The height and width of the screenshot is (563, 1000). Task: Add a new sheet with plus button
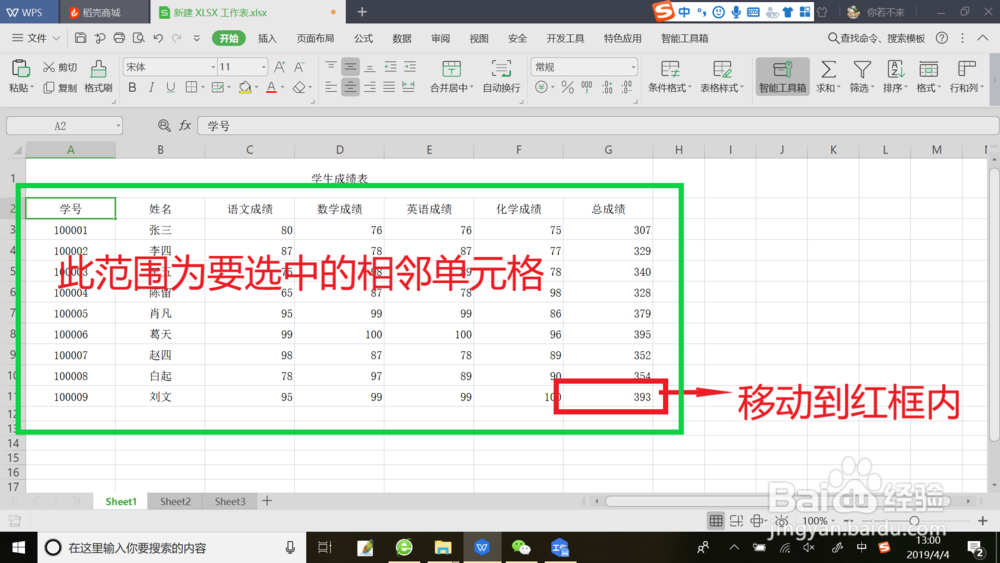[x=267, y=501]
